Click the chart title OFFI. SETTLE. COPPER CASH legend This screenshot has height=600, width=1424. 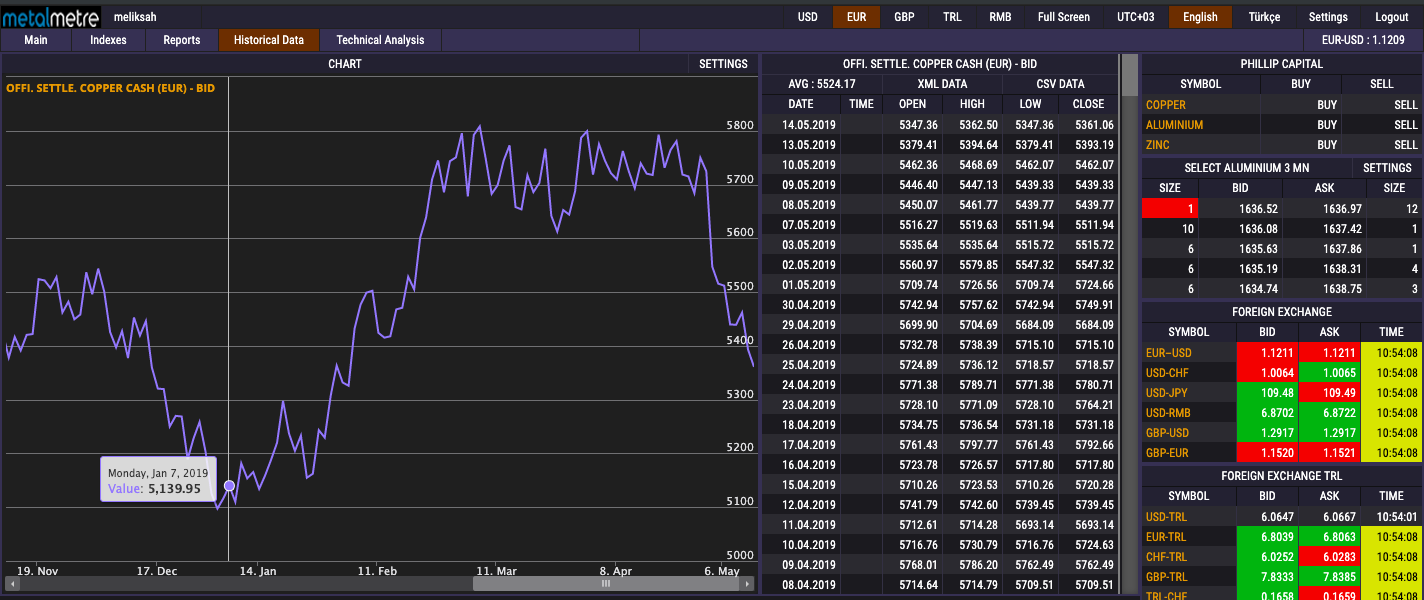pos(111,88)
